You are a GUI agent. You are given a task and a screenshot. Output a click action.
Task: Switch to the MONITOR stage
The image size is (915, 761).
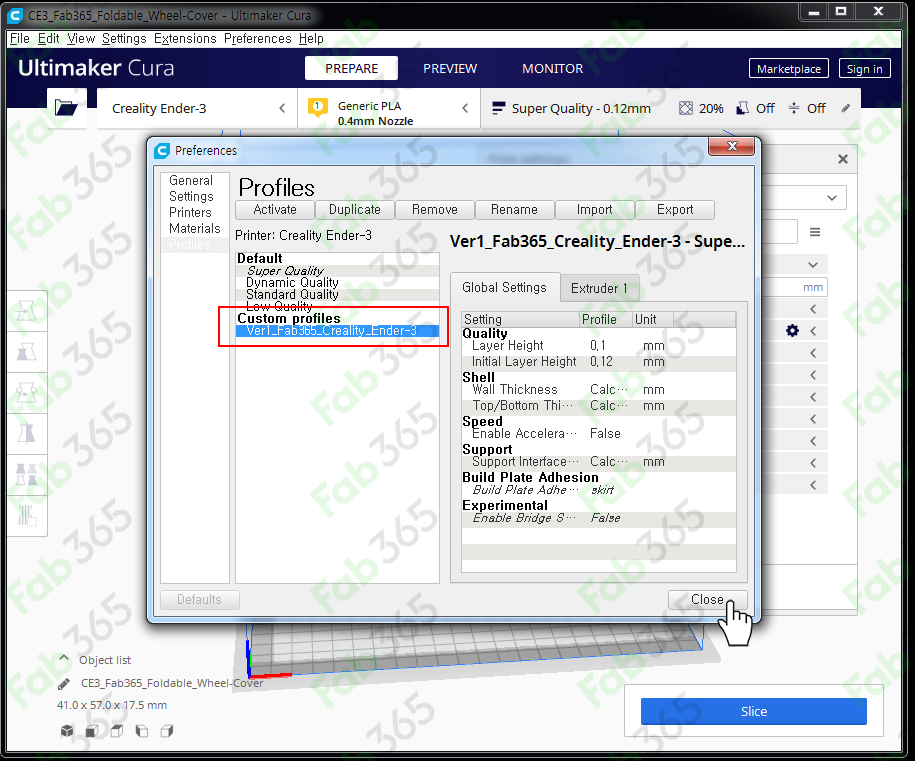click(552, 68)
